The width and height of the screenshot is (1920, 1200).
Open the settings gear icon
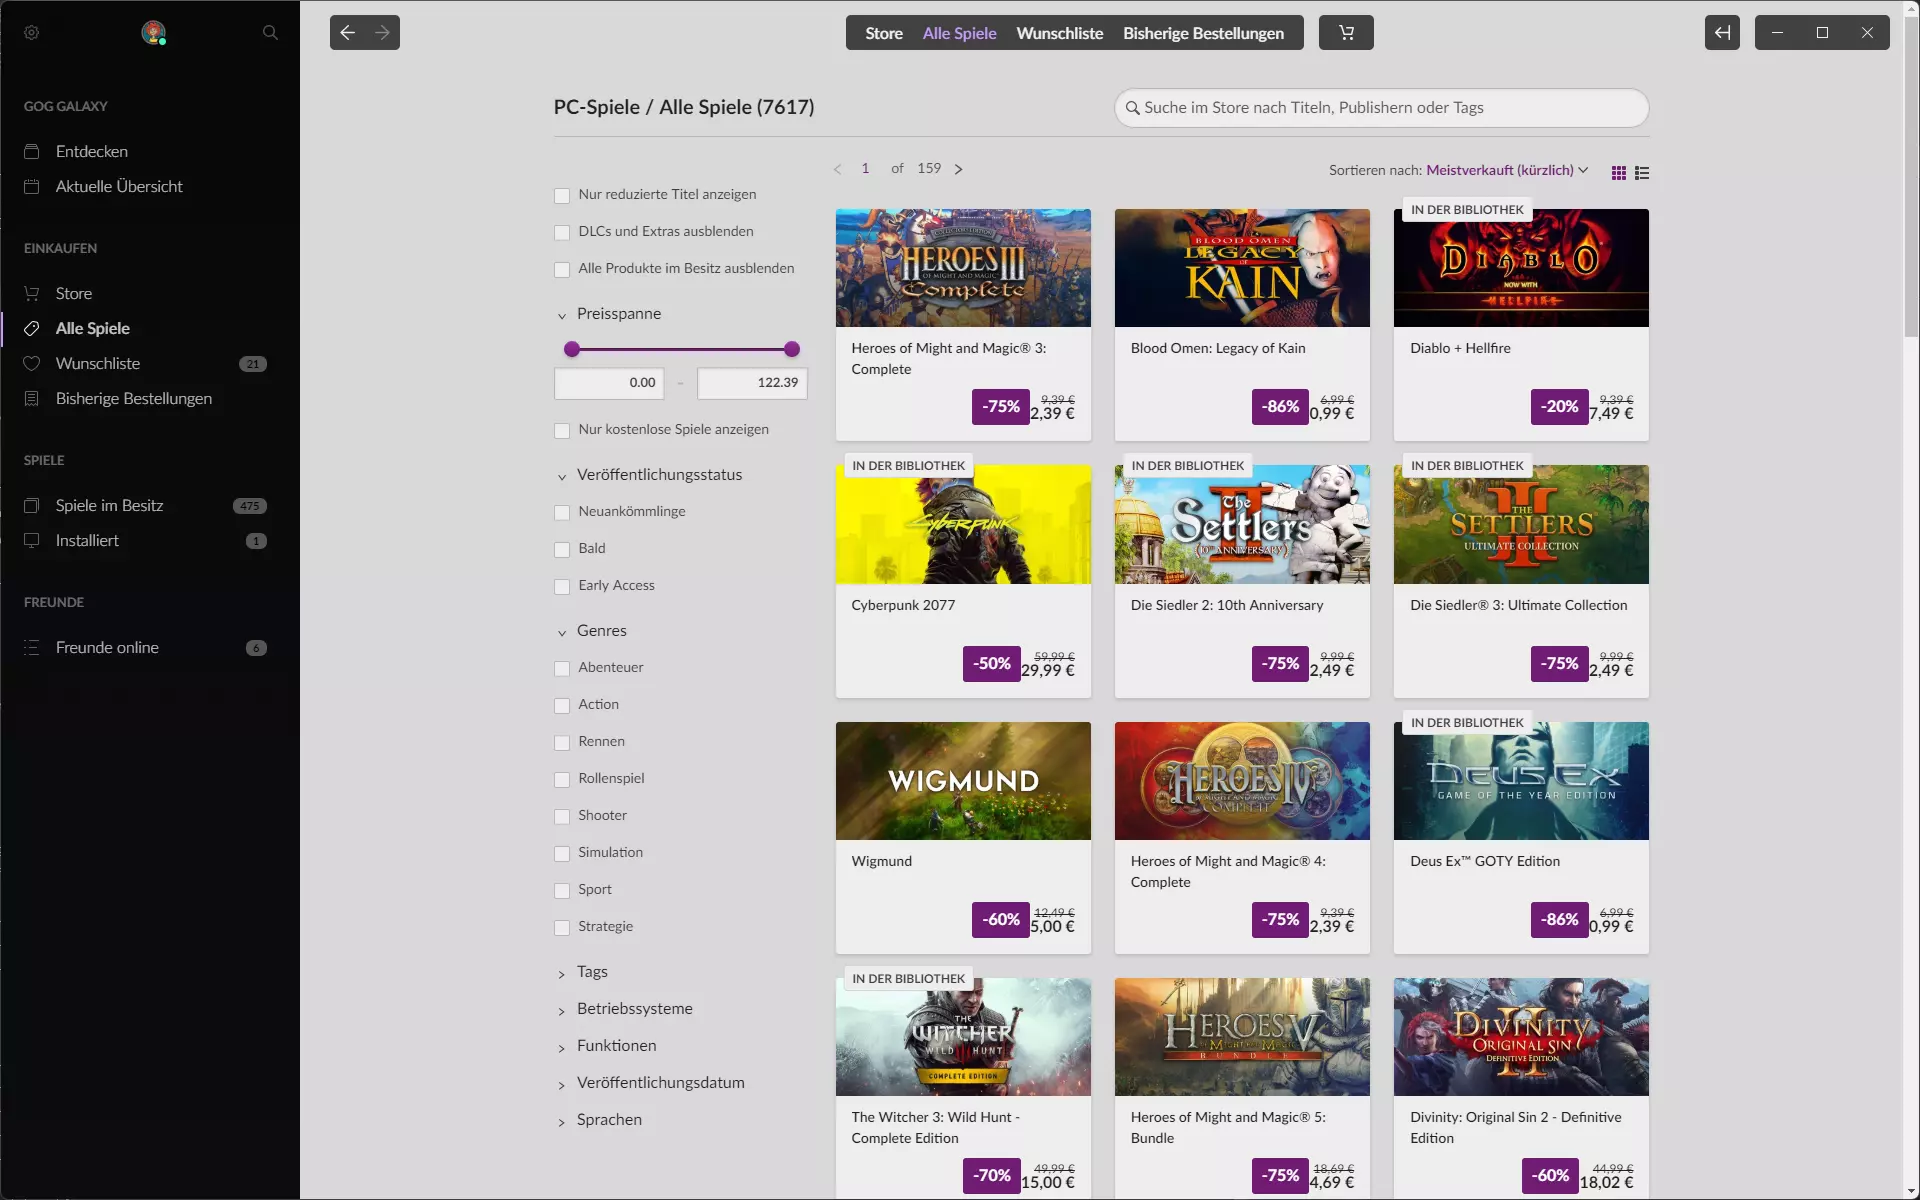(x=32, y=33)
